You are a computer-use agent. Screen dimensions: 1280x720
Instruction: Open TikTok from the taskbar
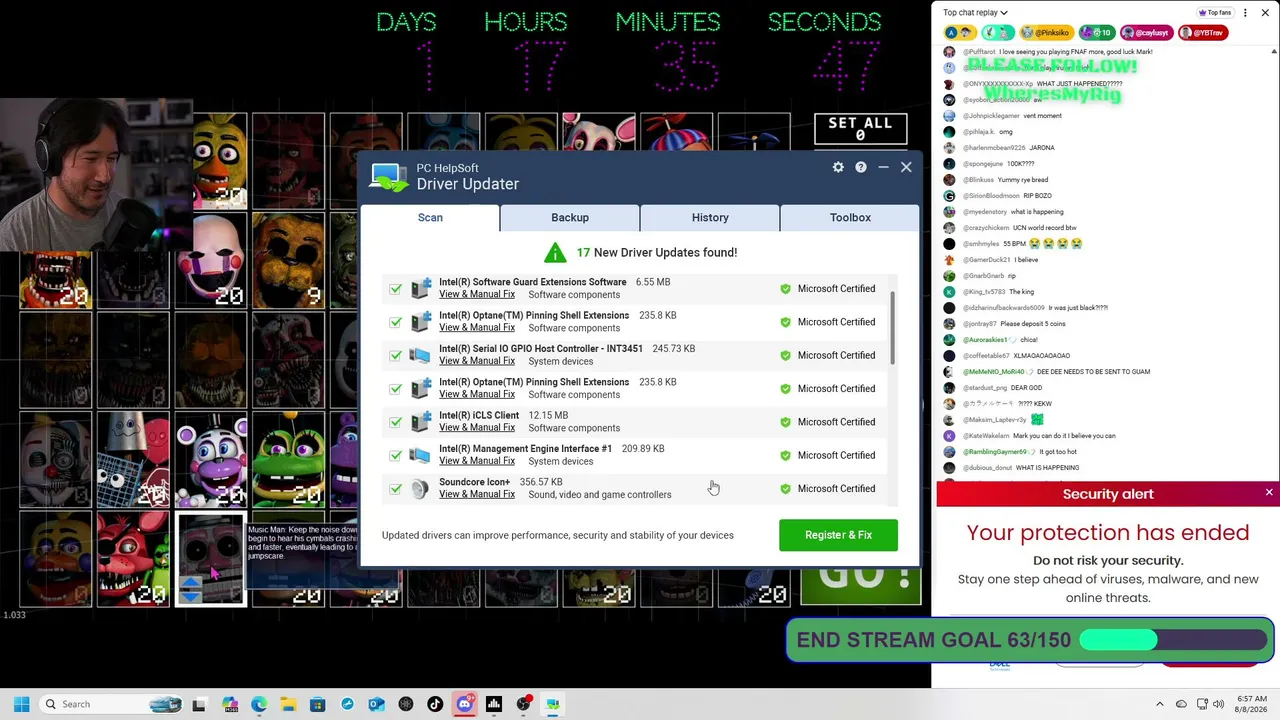tap(435, 704)
